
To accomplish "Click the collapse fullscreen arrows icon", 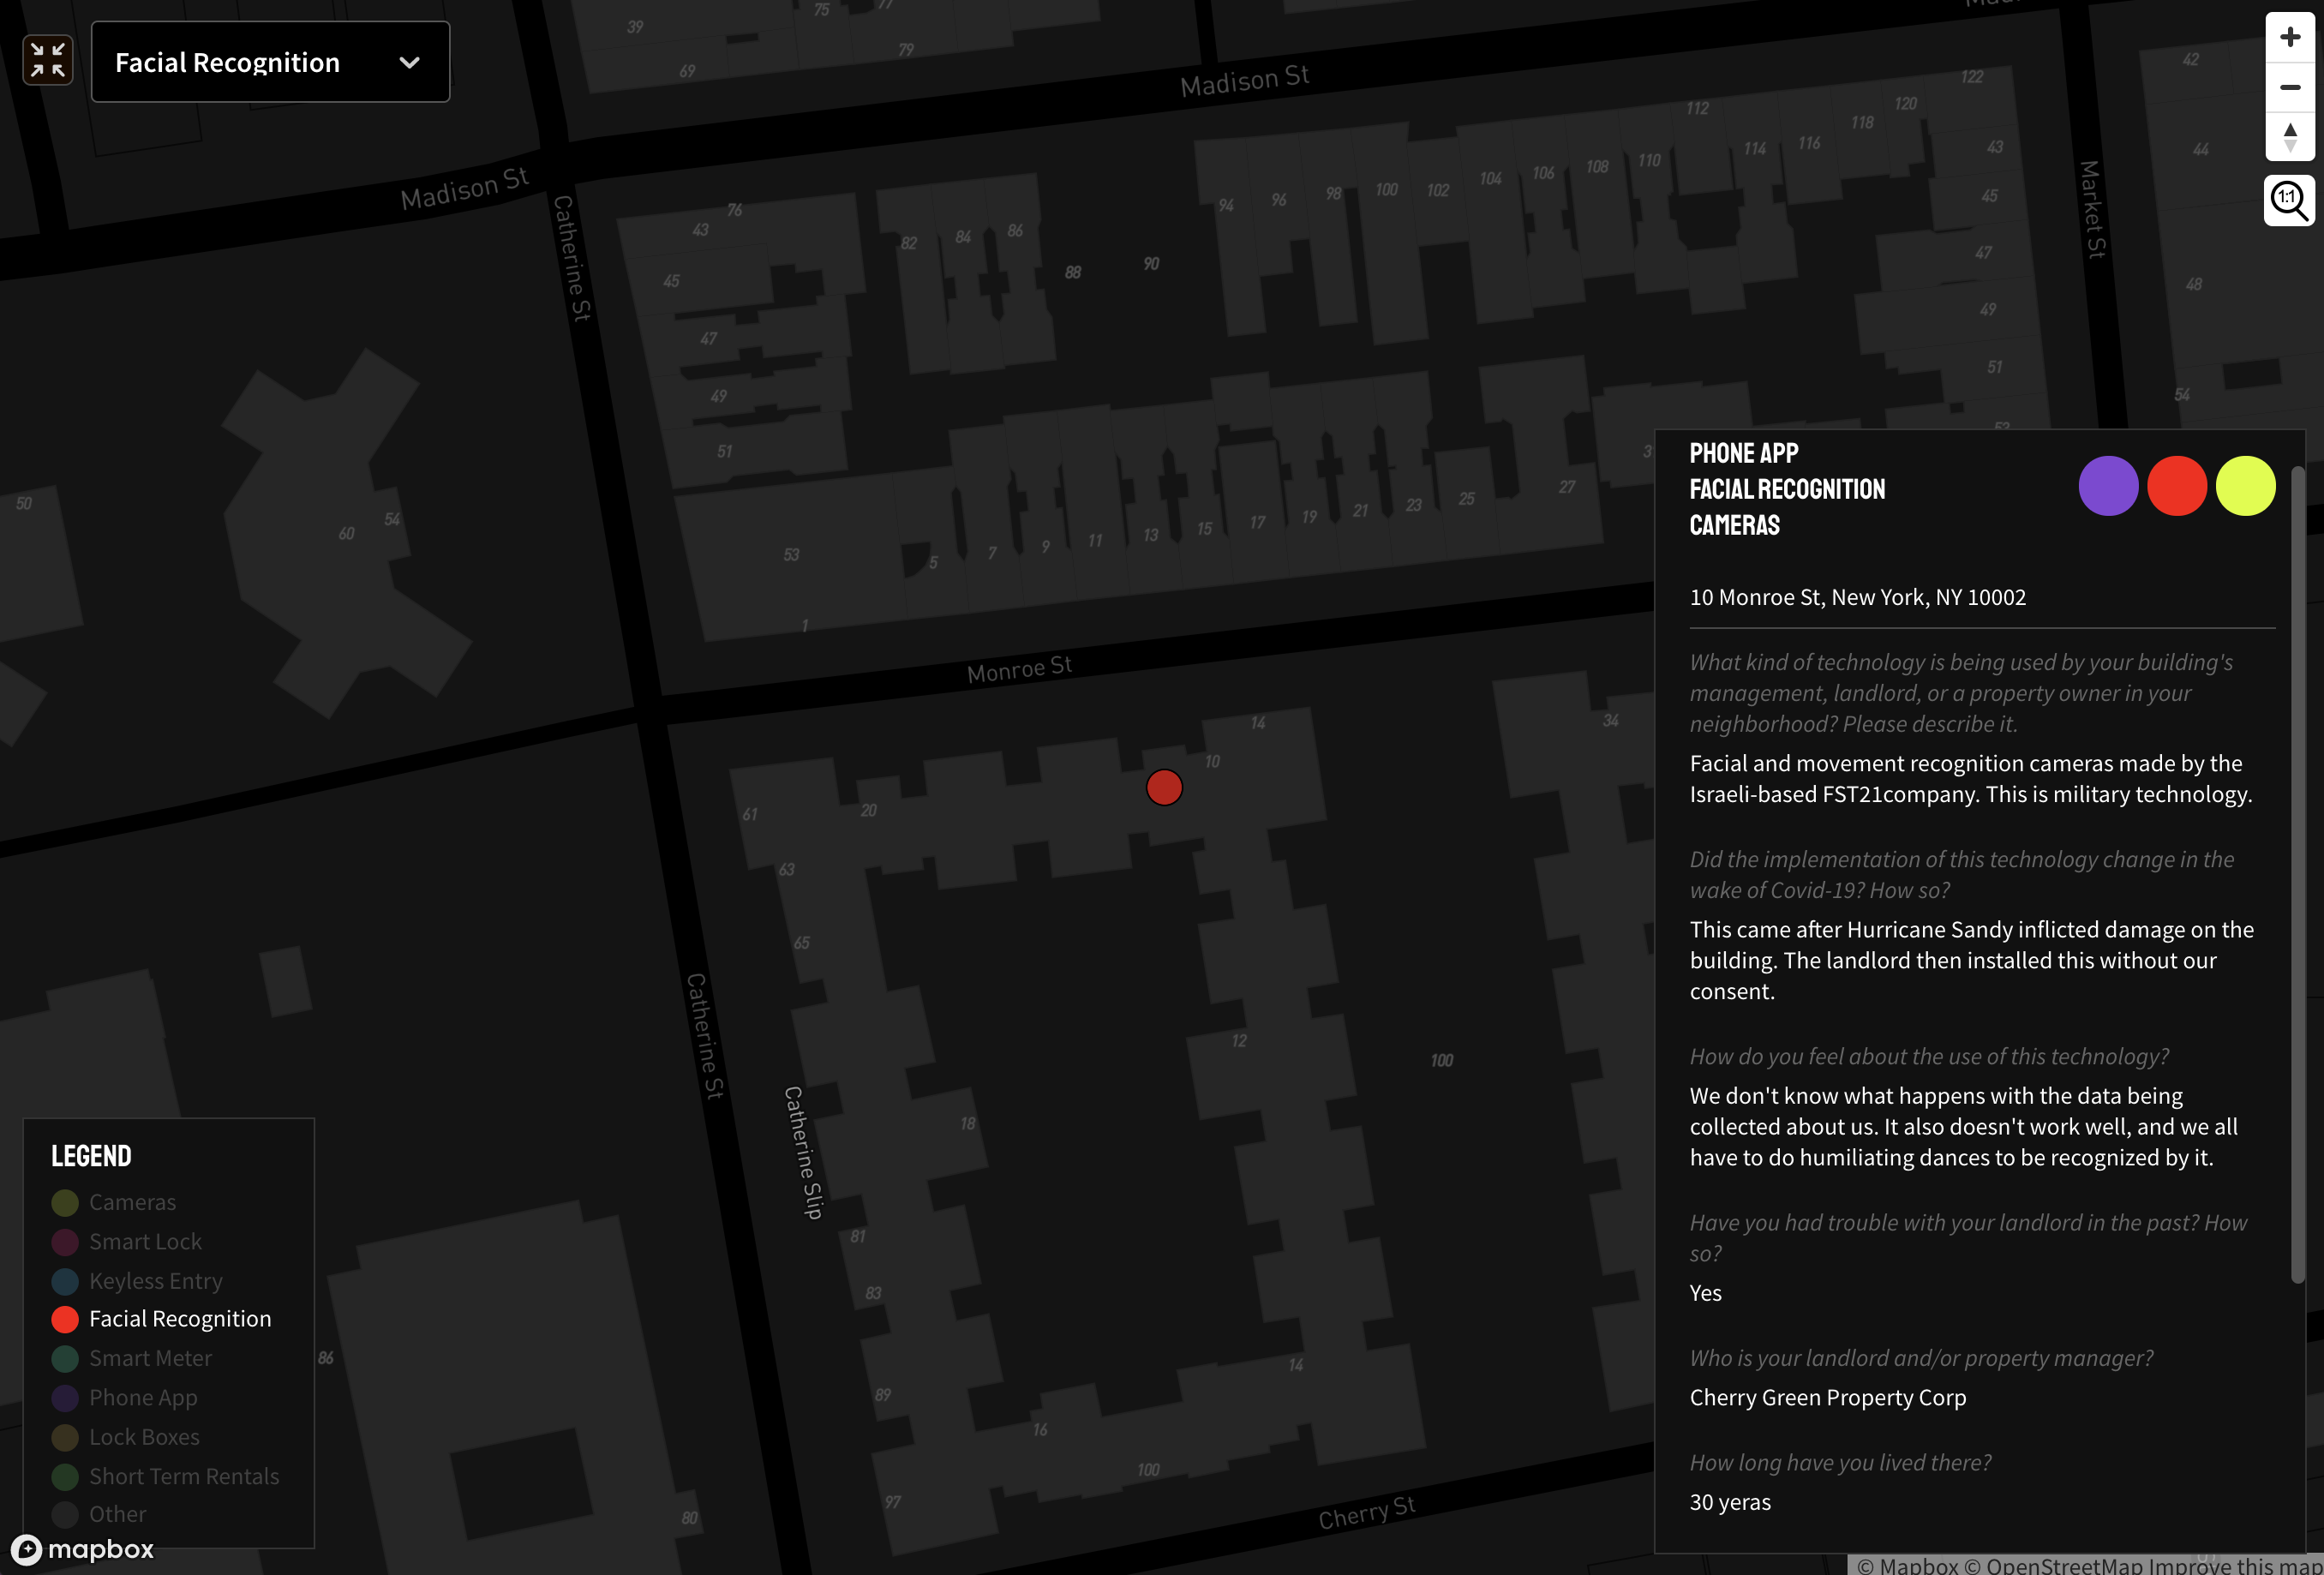I will 48,61.
